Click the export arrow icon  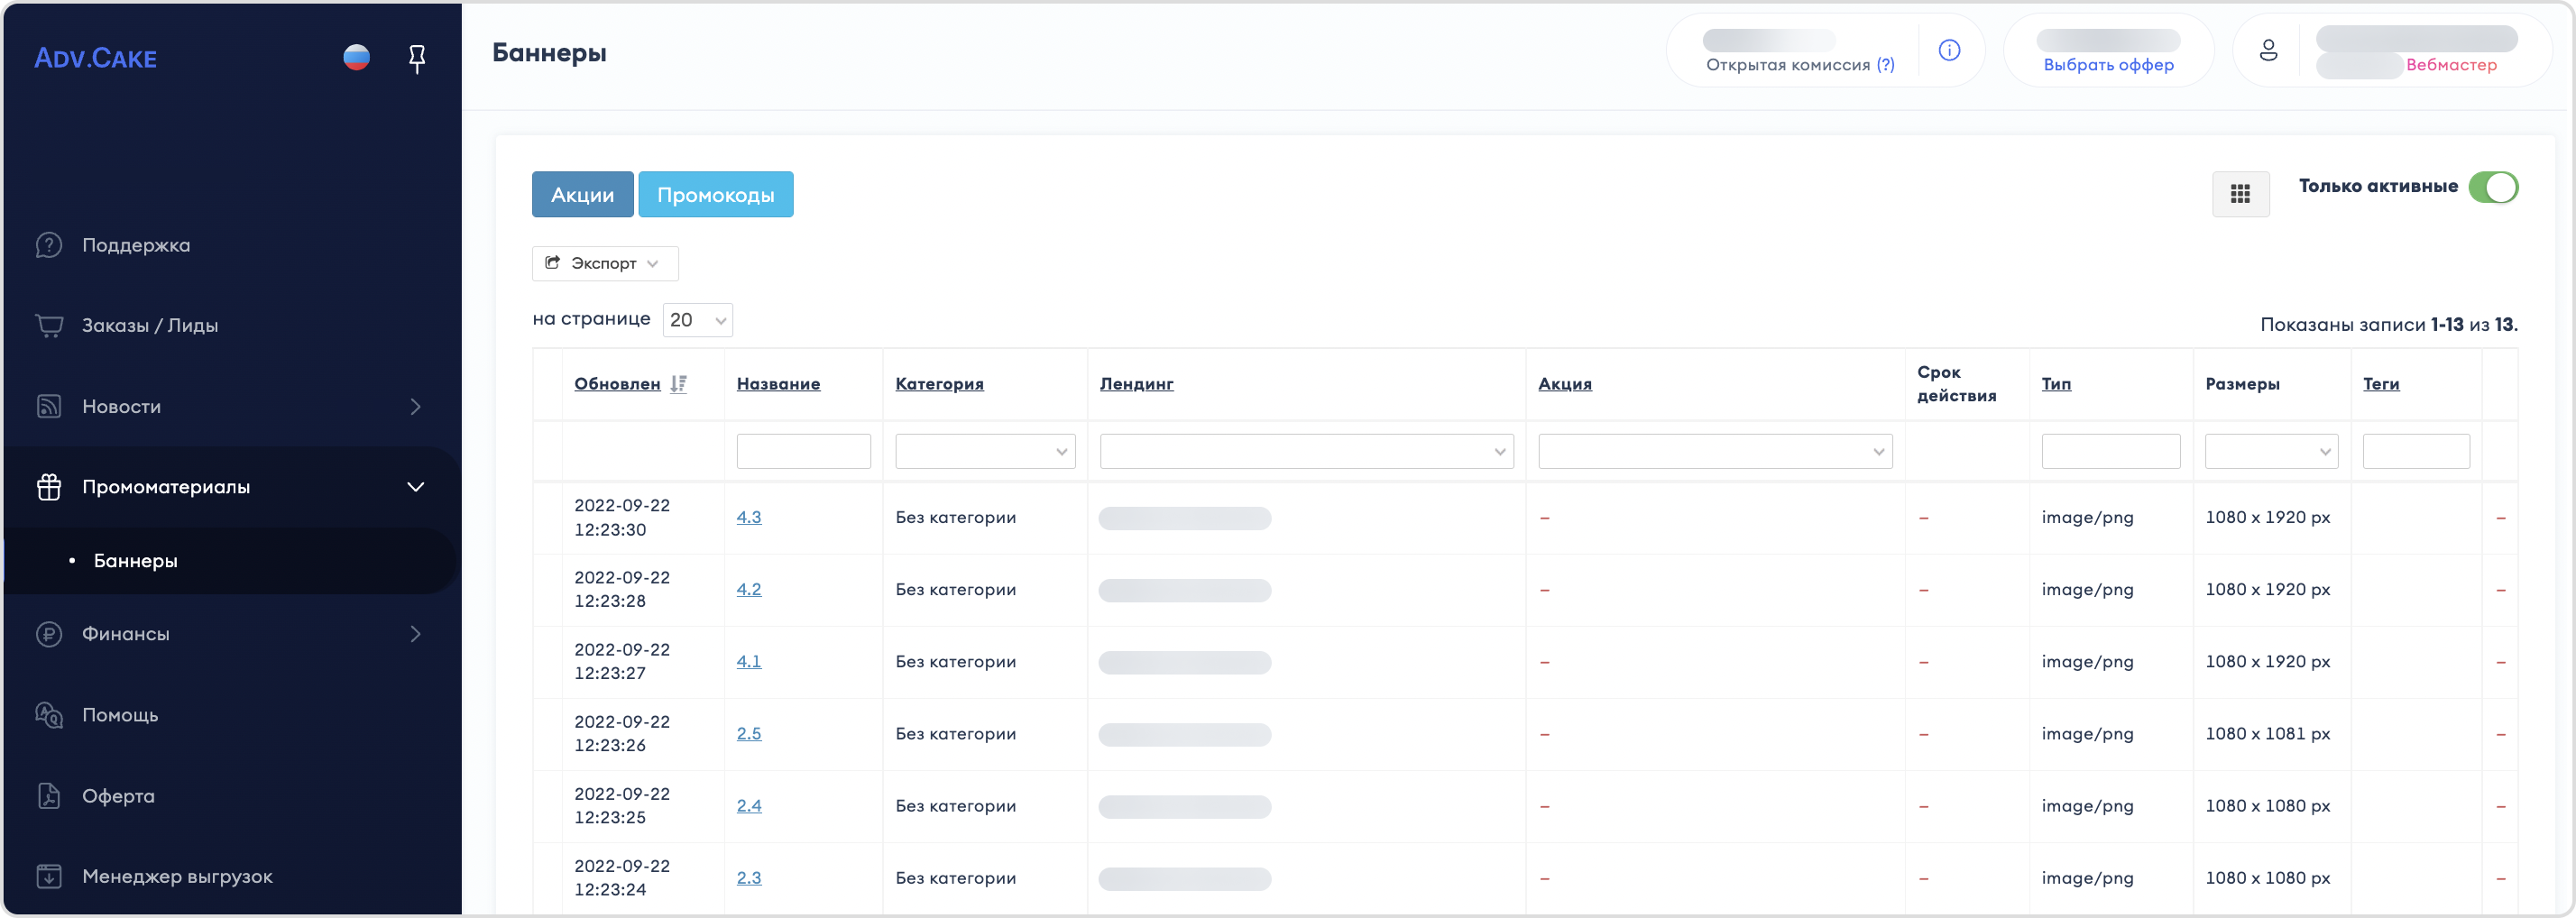click(x=552, y=263)
